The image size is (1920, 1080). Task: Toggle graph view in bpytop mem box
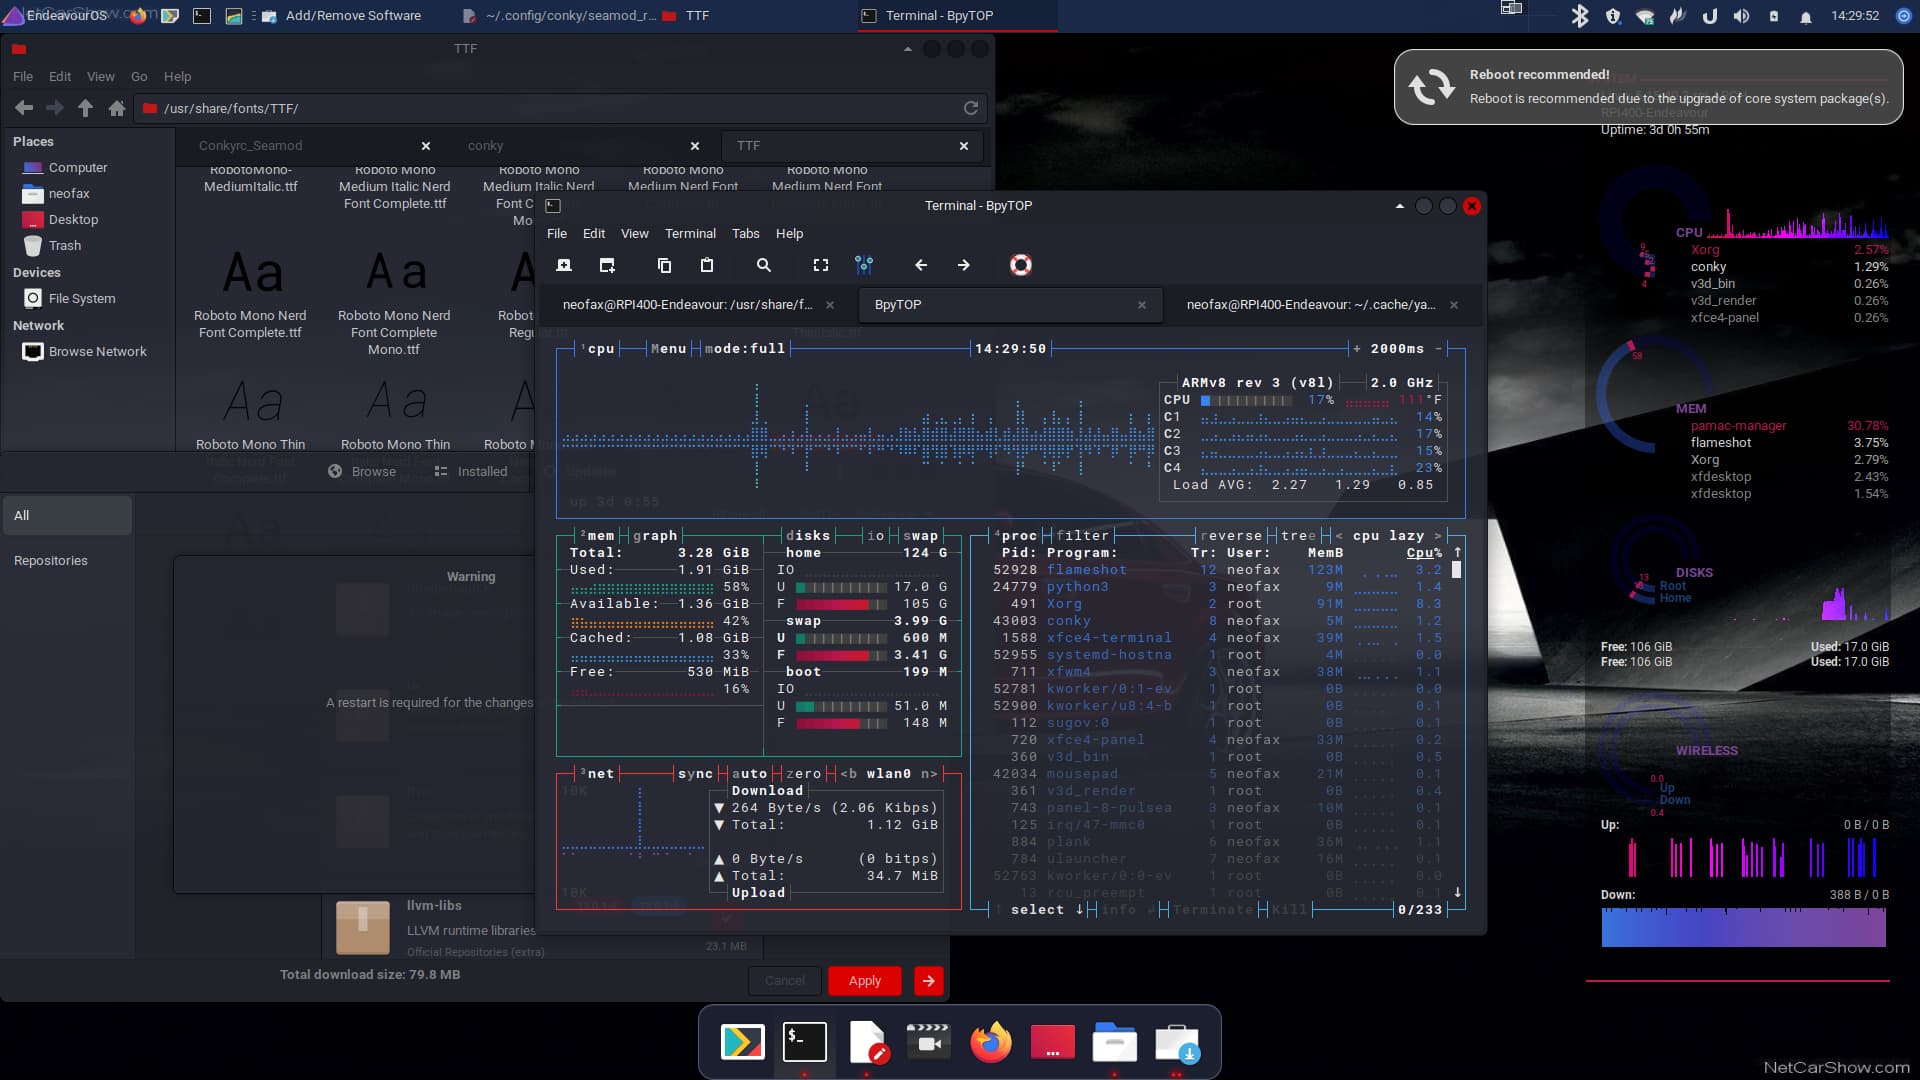(655, 536)
